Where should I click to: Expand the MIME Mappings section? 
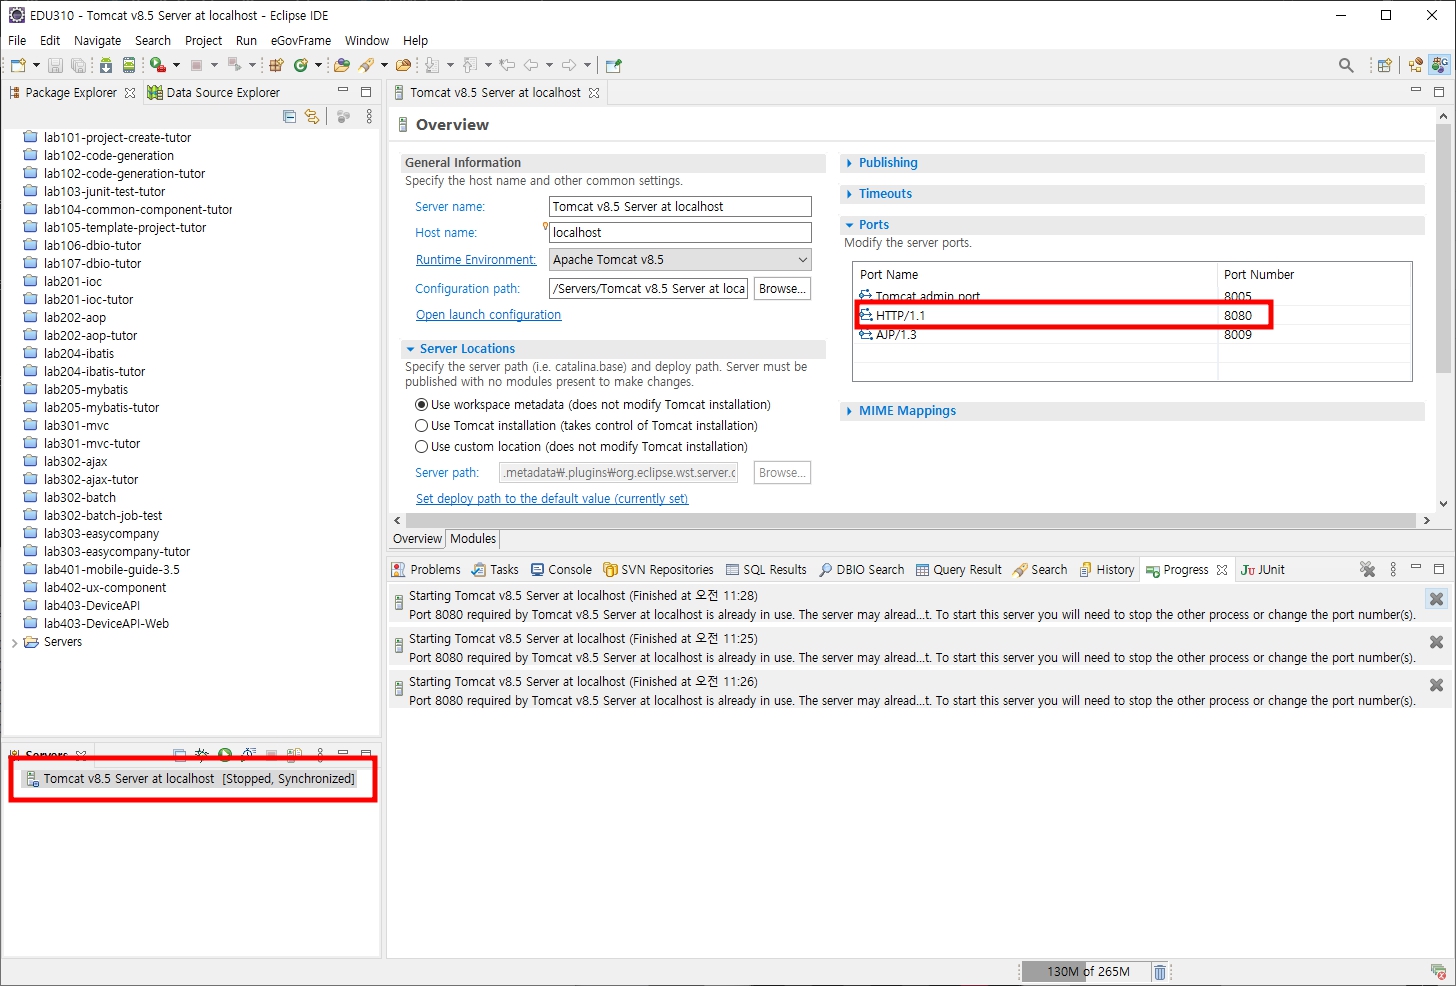(x=849, y=411)
